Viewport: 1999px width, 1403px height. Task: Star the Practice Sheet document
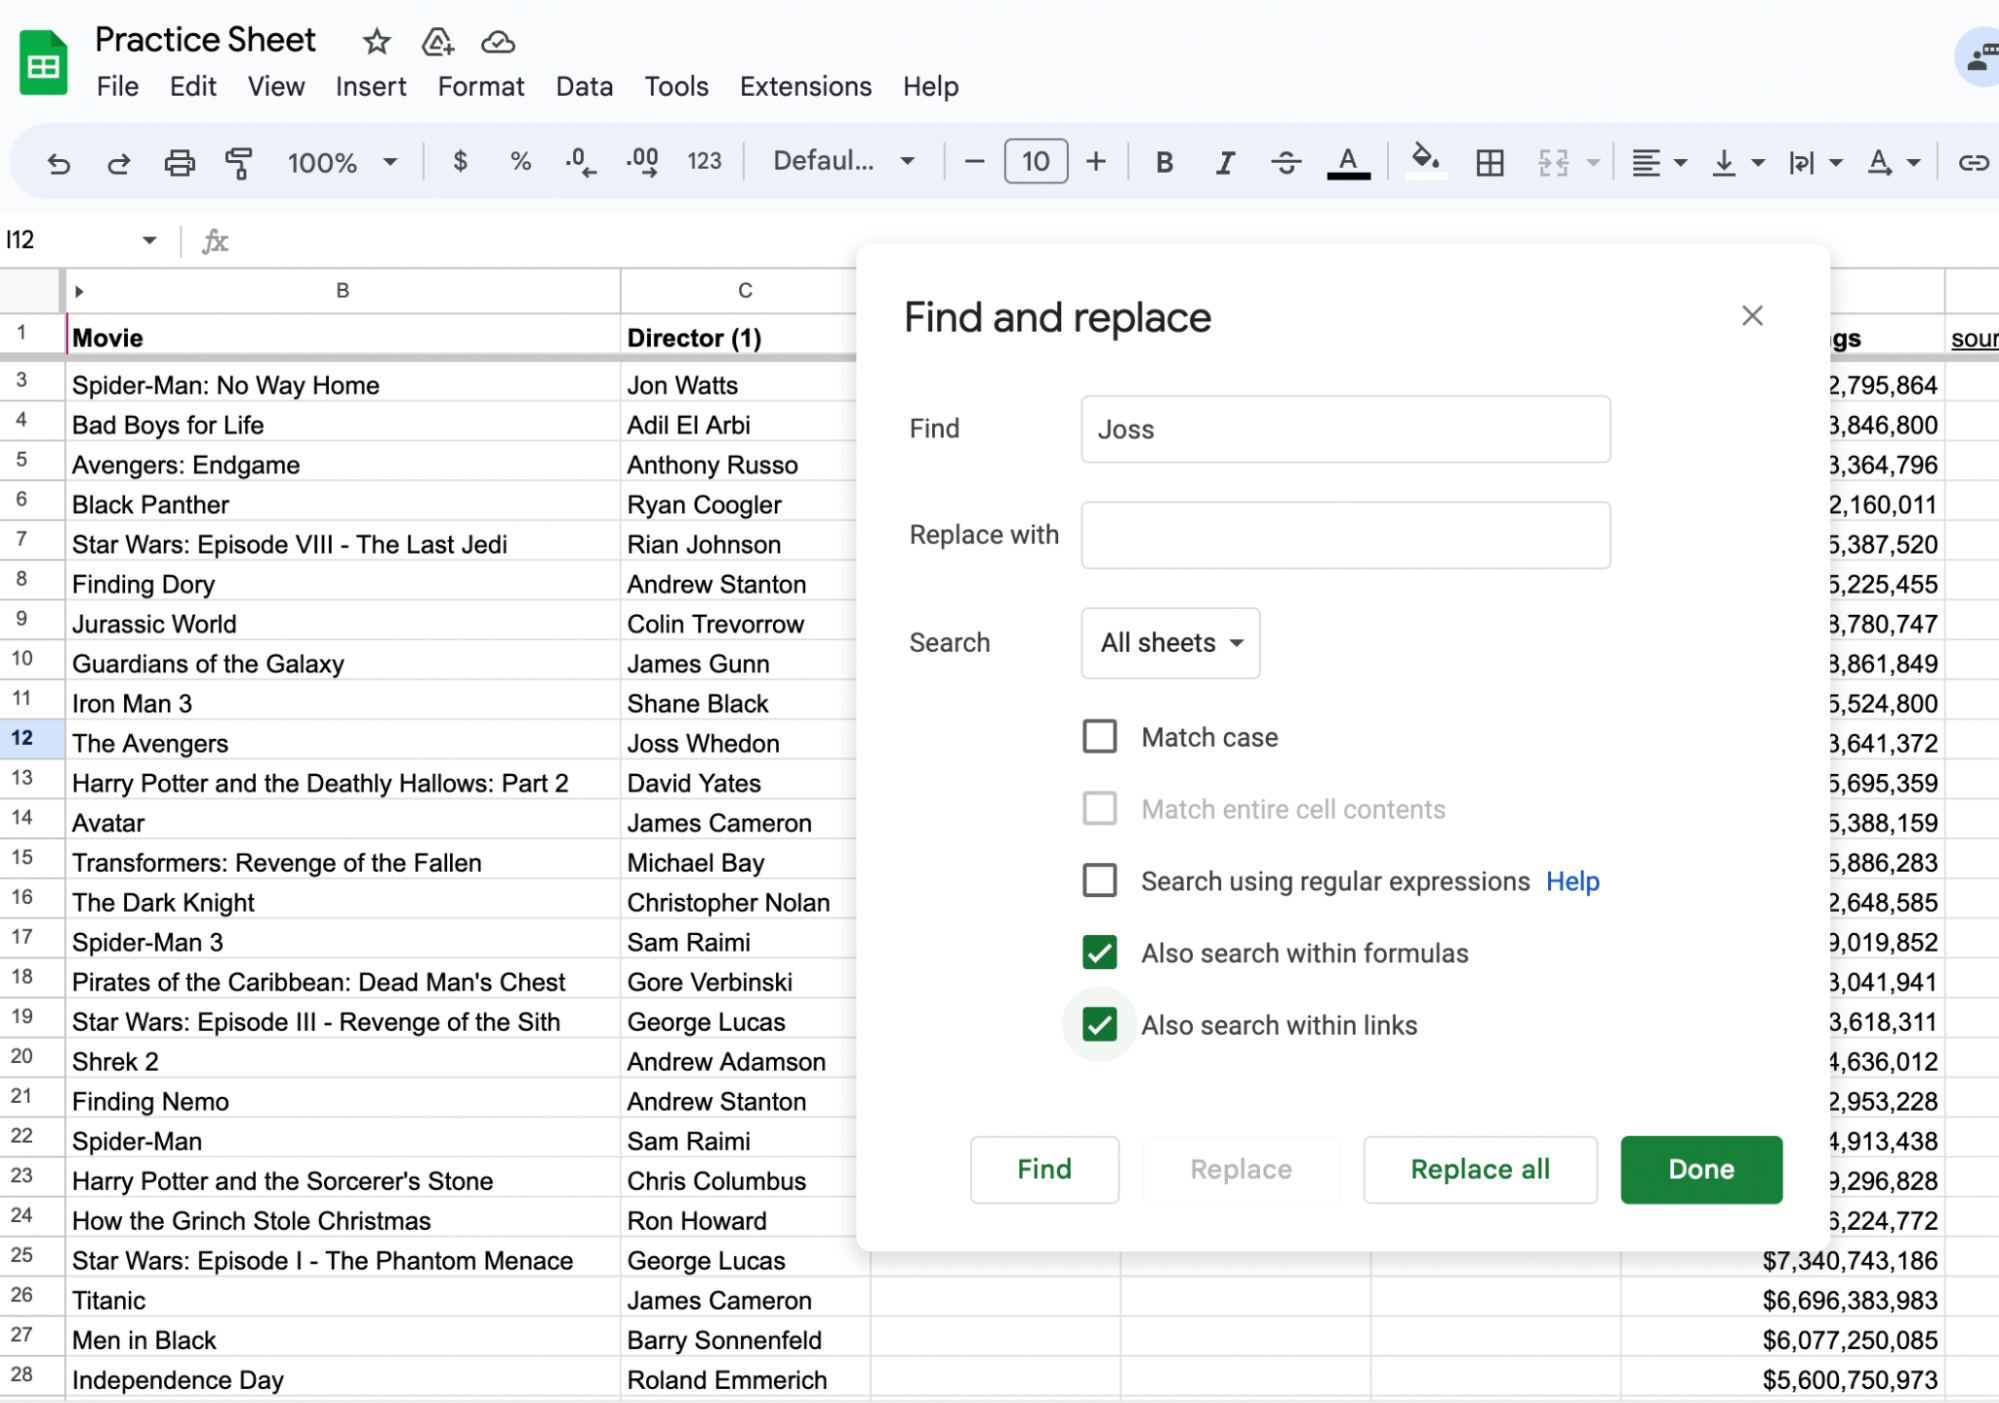click(x=376, y=41)
